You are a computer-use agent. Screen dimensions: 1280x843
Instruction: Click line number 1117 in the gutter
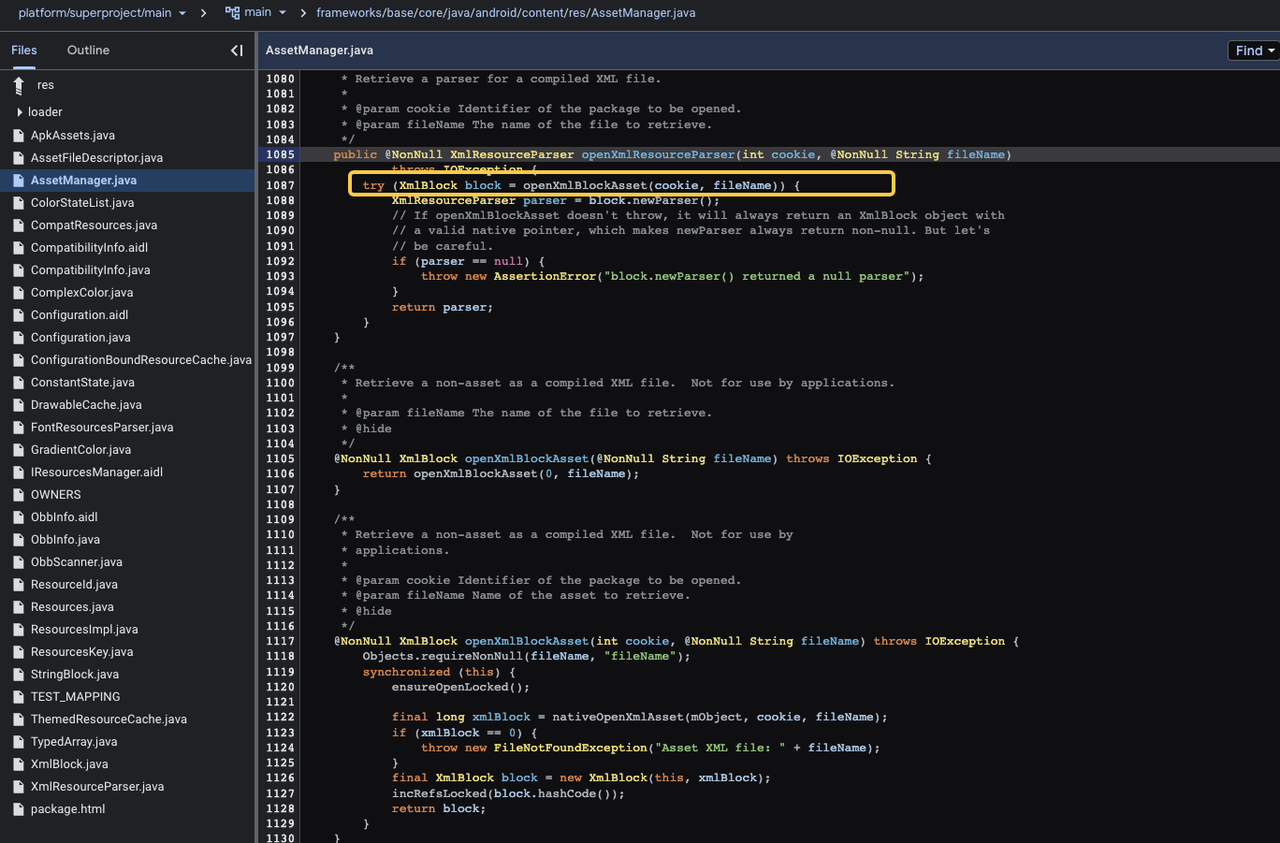pos(280,641)
